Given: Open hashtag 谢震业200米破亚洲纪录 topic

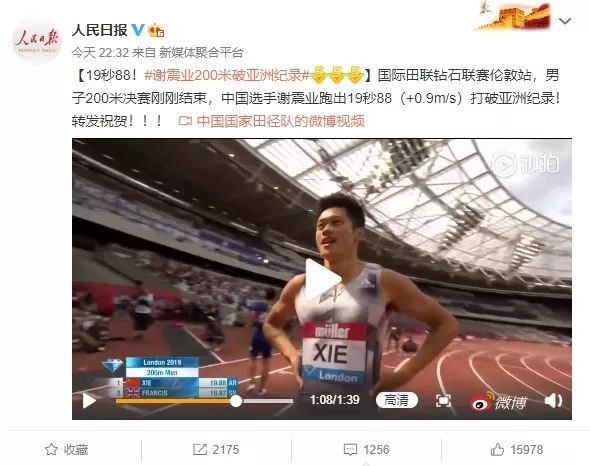Looking at the screenshot, I should tap(227, 76).
